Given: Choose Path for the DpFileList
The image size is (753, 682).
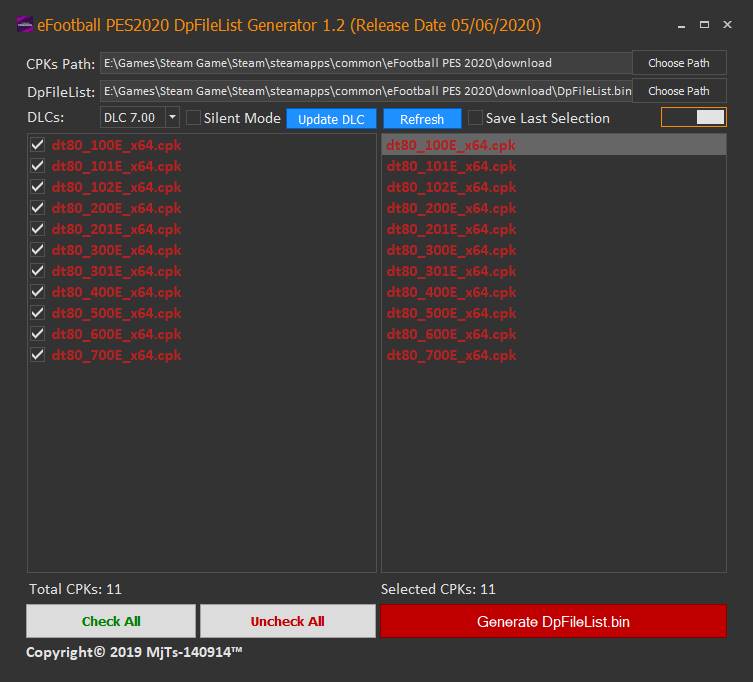Looking at the screenshot, I should pos(679,91).
